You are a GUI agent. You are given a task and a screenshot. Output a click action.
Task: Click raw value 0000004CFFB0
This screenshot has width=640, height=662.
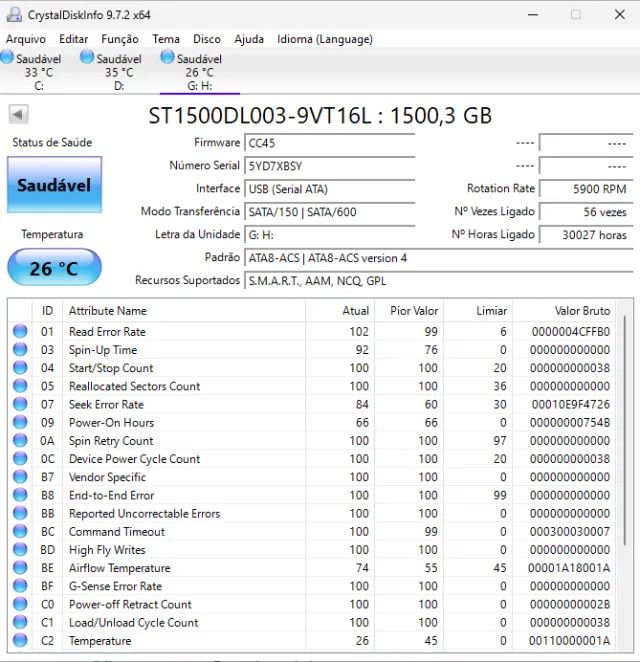(571, 331)
